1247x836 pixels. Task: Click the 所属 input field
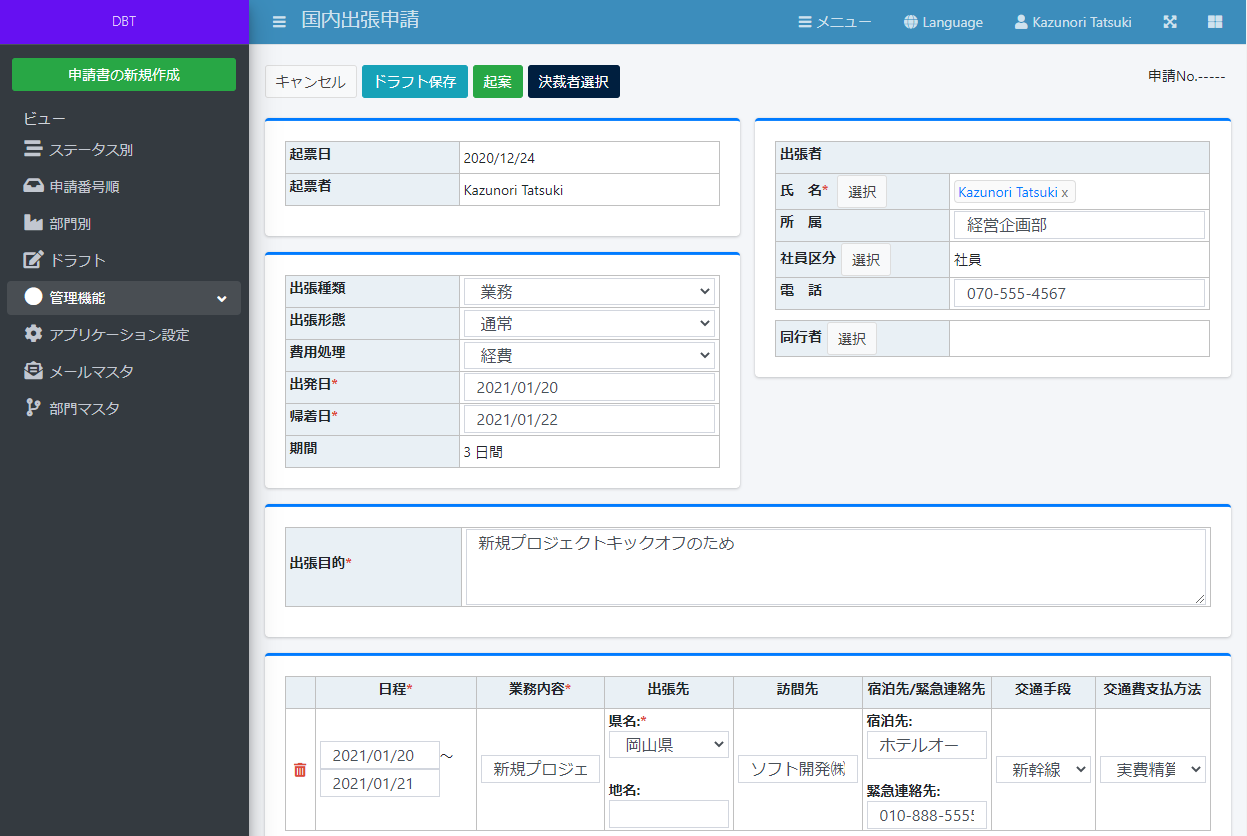pyautogui.click(x=1079, y=225)
